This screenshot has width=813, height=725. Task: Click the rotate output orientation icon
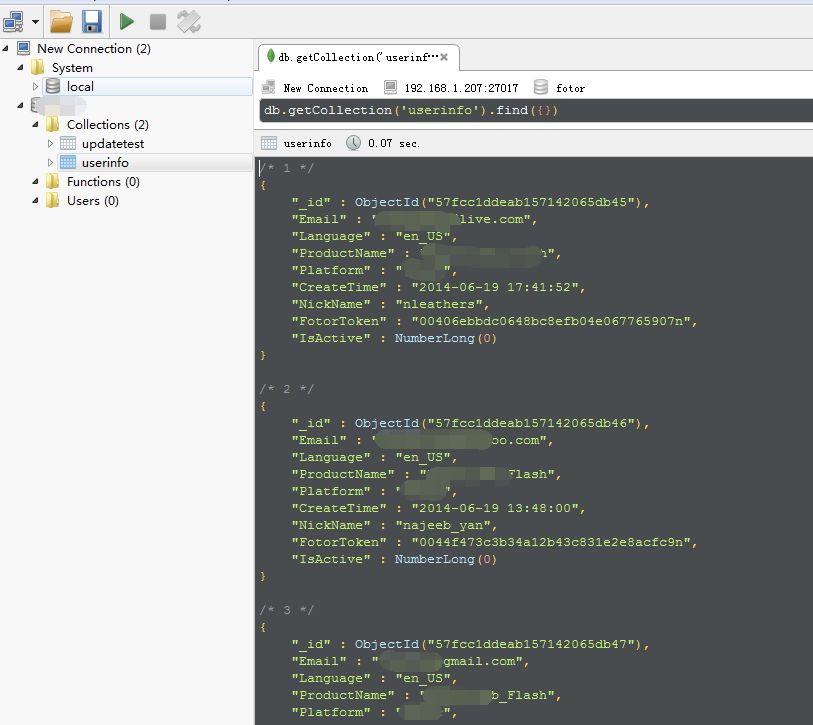click(x=188, y=20)
